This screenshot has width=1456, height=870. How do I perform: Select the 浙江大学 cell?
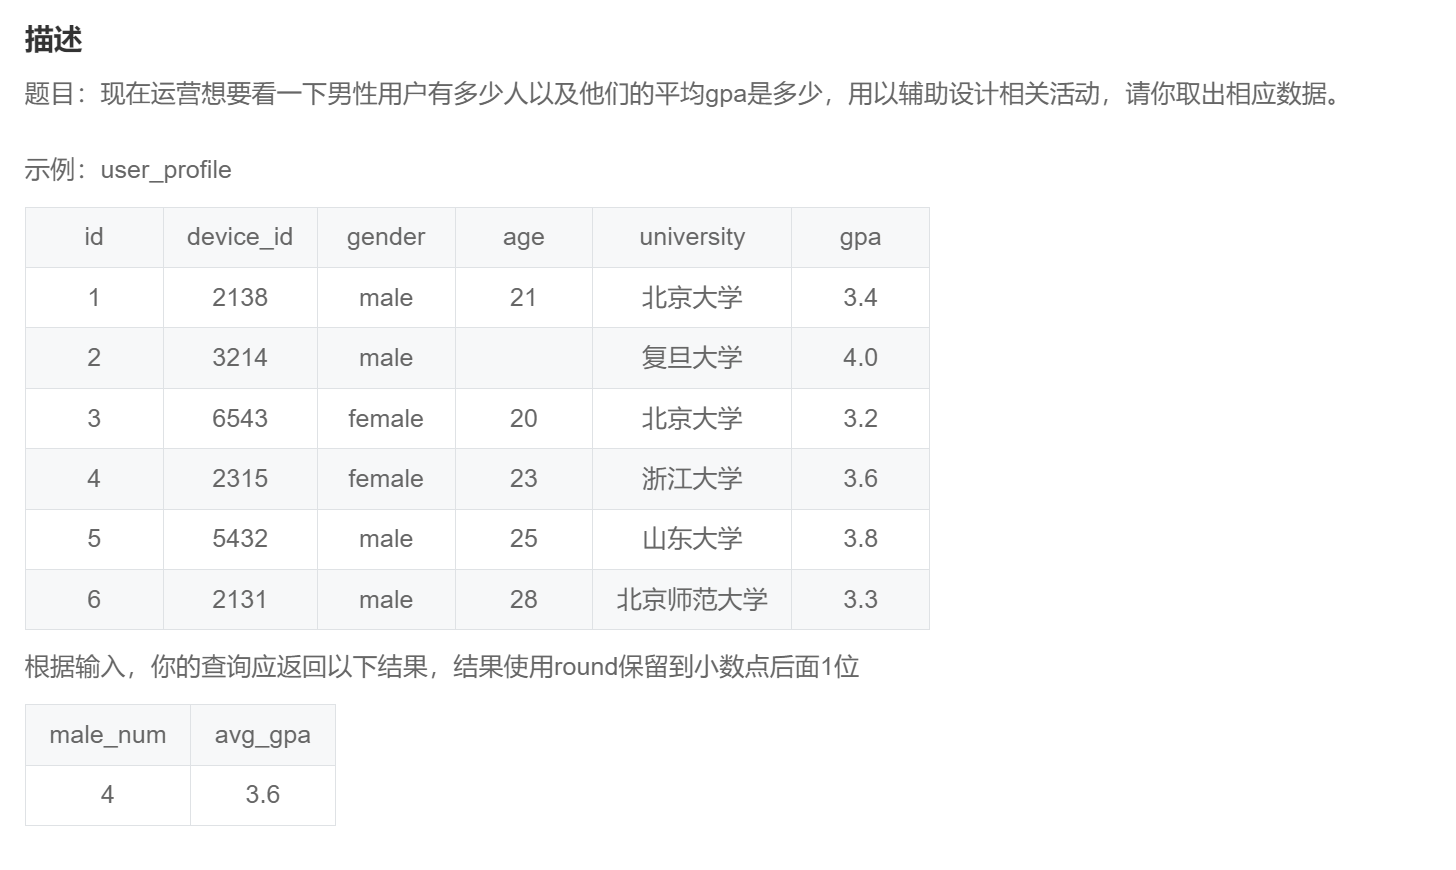(691, 478)
